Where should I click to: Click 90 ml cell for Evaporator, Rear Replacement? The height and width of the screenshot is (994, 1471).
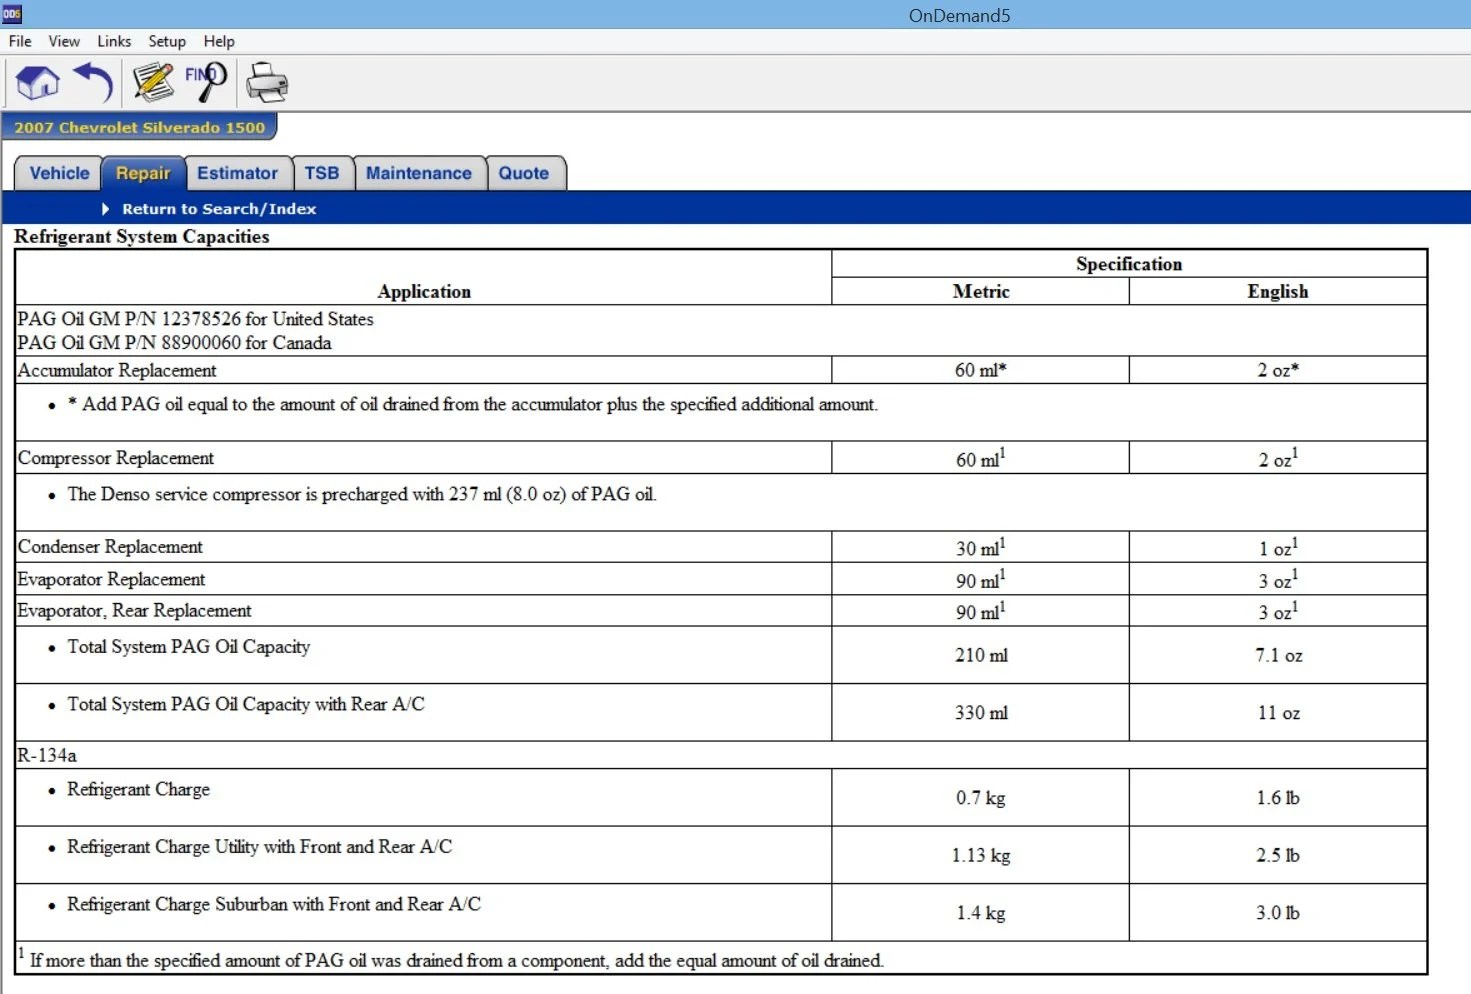tap(981, 611)
